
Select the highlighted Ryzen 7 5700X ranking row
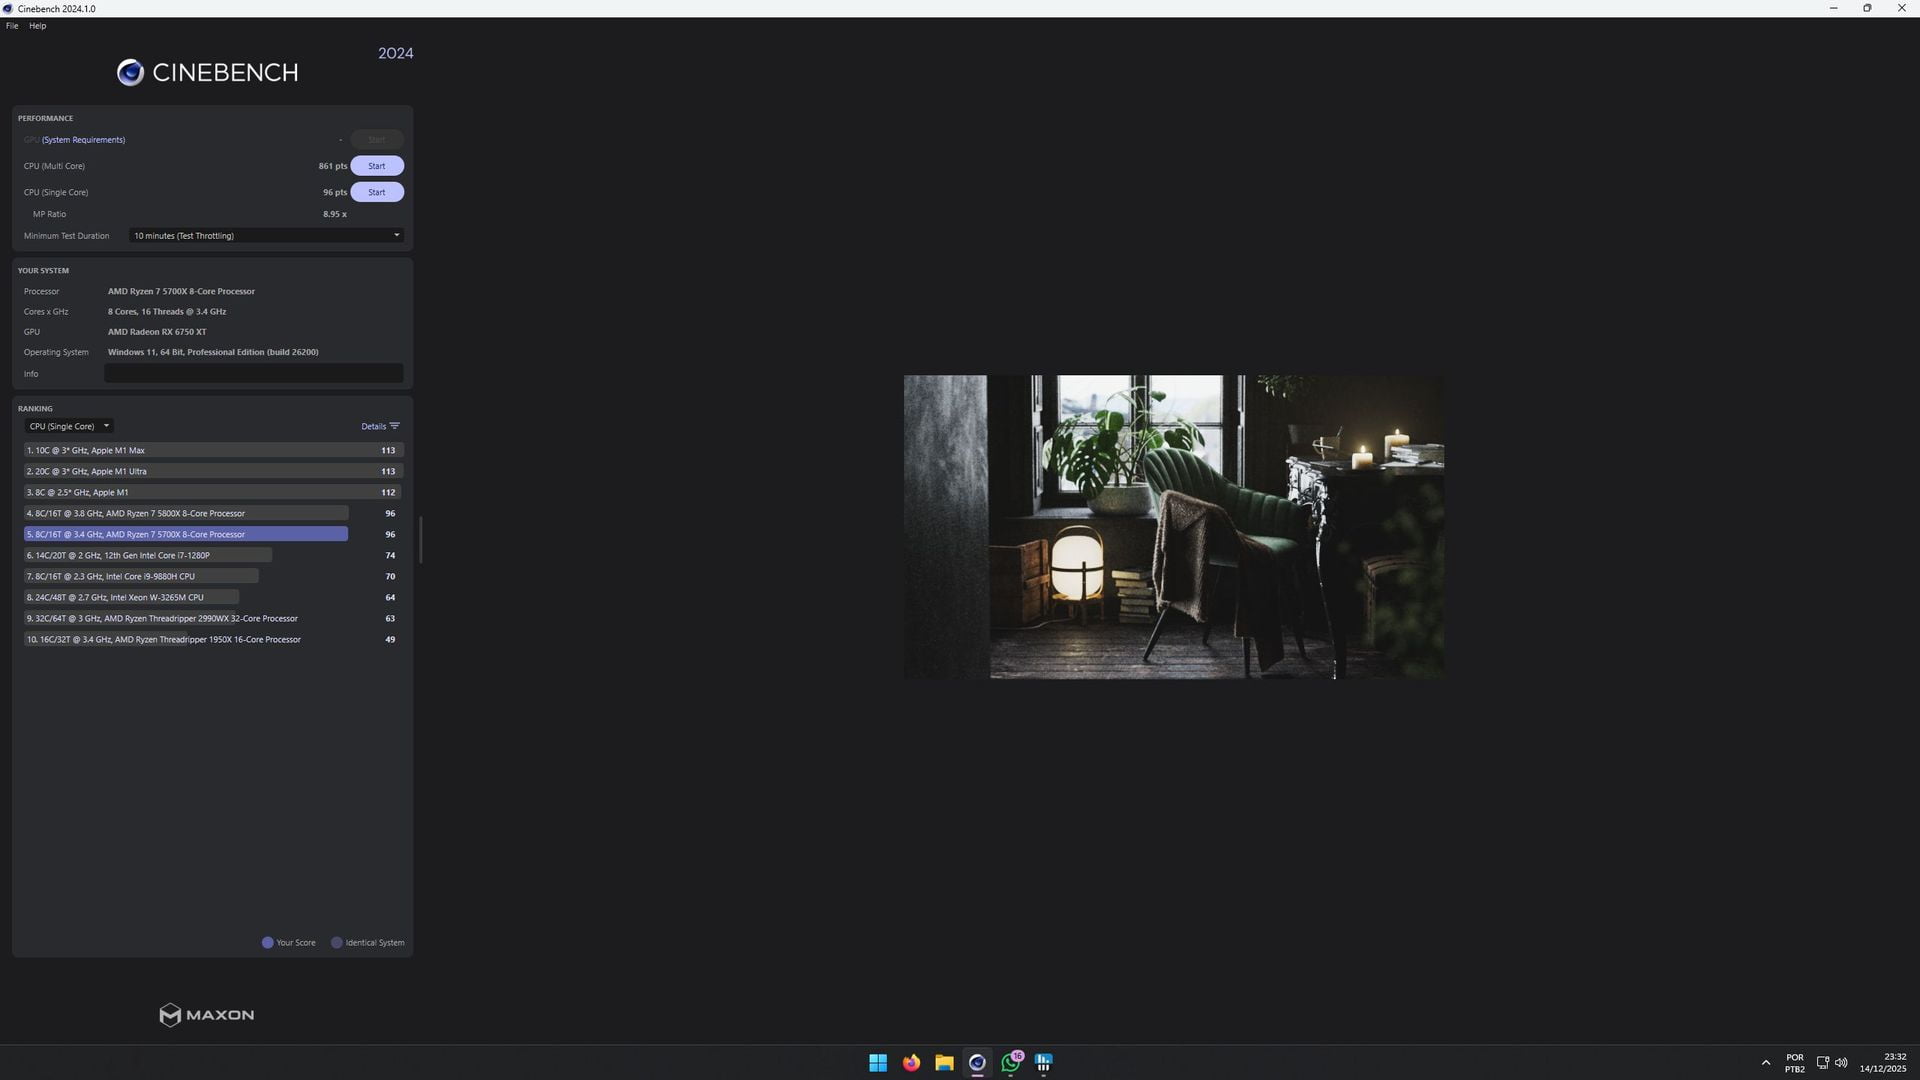click(213, 534)
